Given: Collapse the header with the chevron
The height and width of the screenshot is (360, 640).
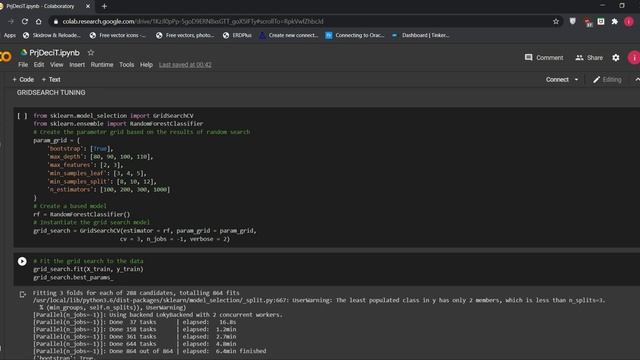Looking at the screenshot, I should 637,80.
